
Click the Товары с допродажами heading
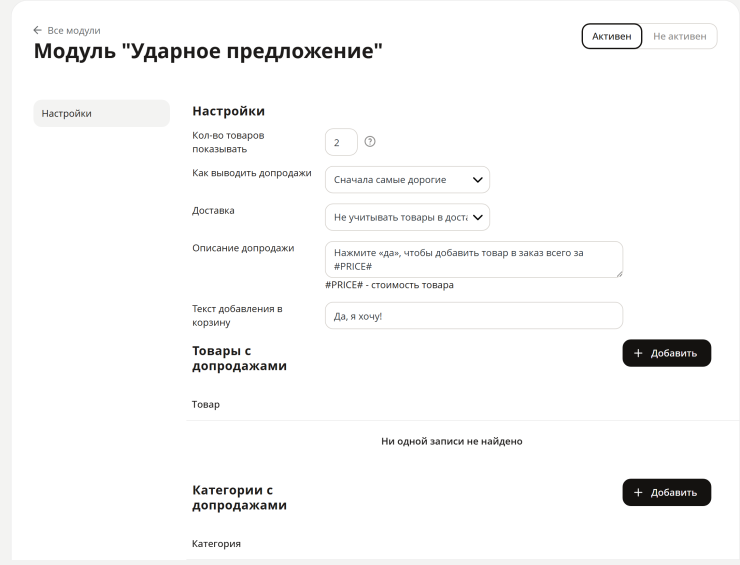pyautogui.click(x=239, y=358)
